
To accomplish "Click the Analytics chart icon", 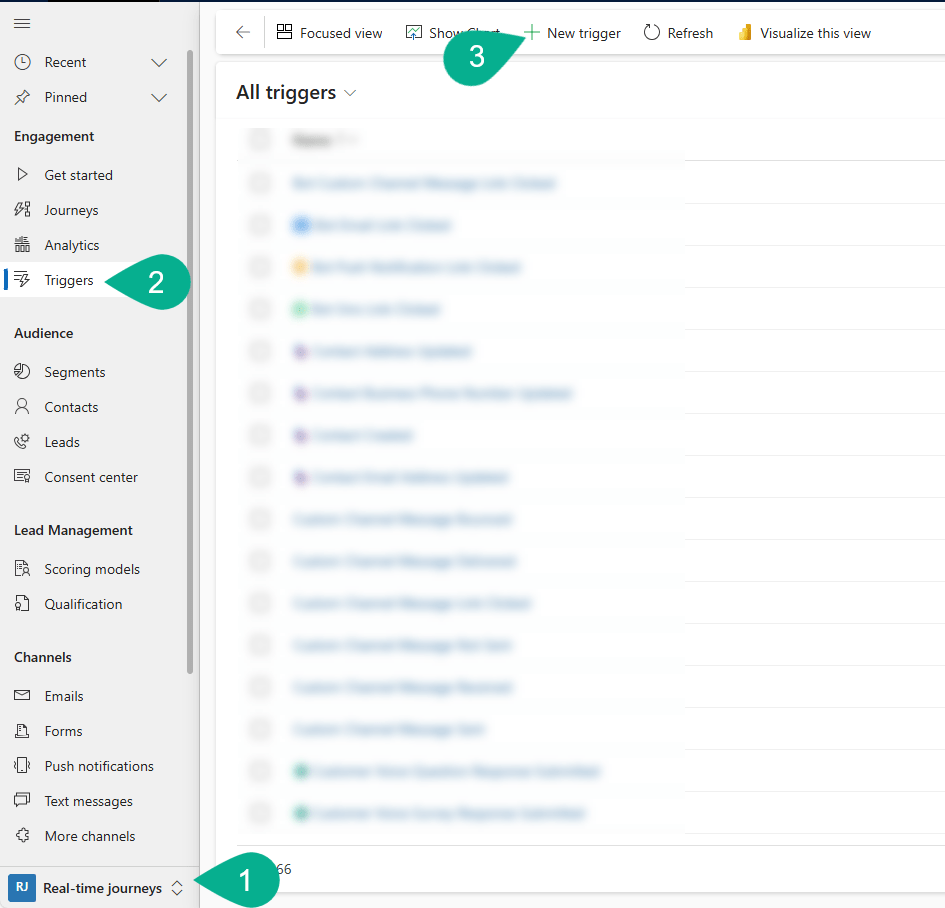I will point(23,245).
